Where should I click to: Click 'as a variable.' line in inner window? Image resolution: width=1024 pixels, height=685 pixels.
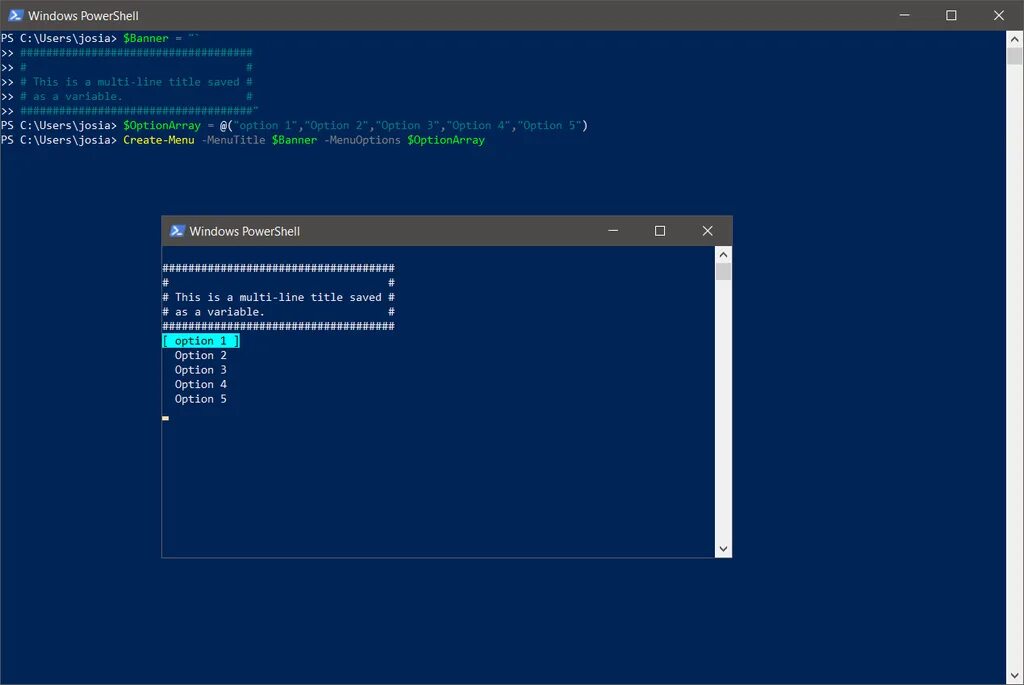click(220, 312)
